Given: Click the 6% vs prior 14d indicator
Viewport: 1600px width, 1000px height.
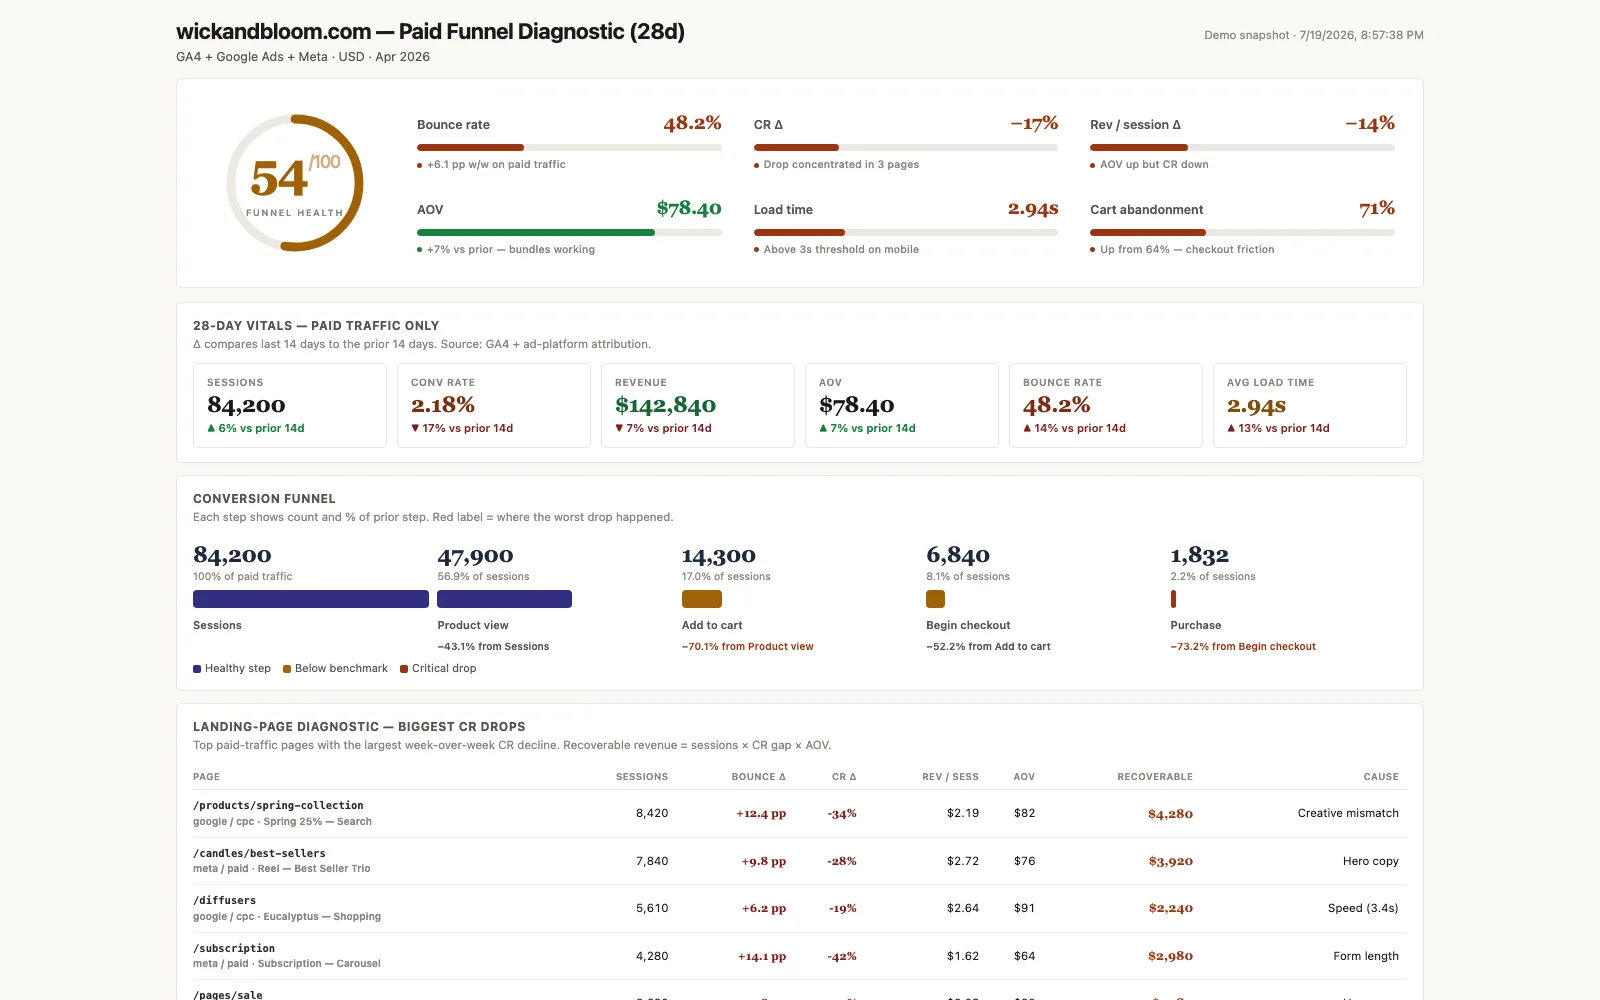Looking at the screenshot, I should 256,428.
